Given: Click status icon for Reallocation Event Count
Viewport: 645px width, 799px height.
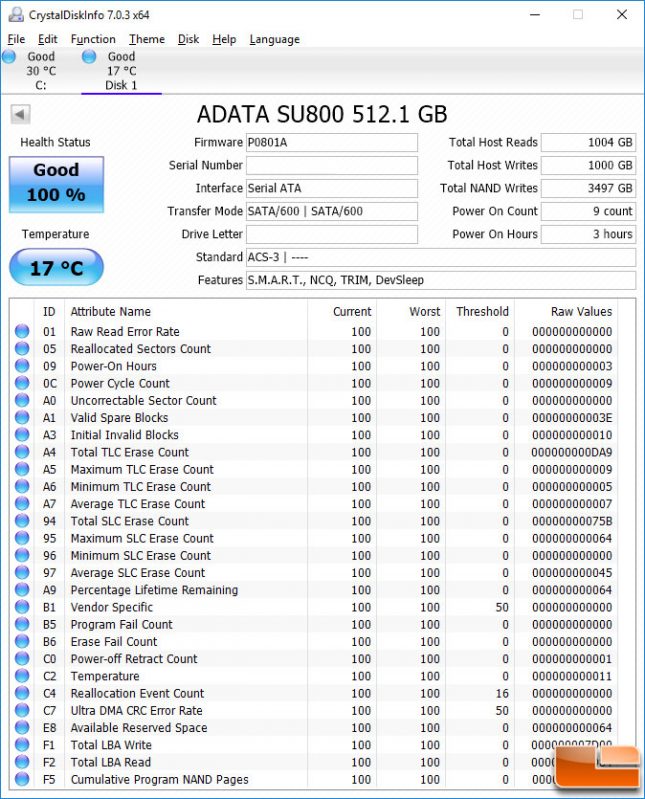Looking at the screenshot, I should point(22,693).
